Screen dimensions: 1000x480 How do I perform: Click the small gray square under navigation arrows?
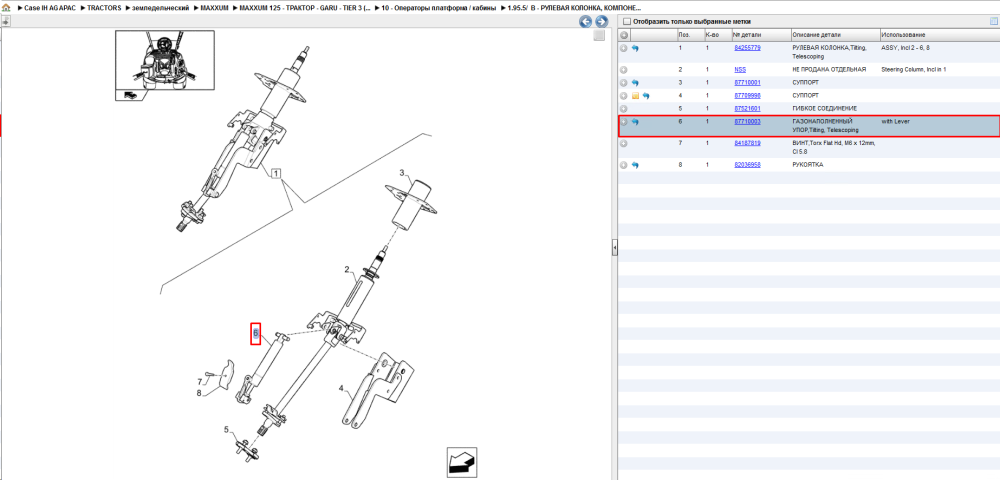599,36
